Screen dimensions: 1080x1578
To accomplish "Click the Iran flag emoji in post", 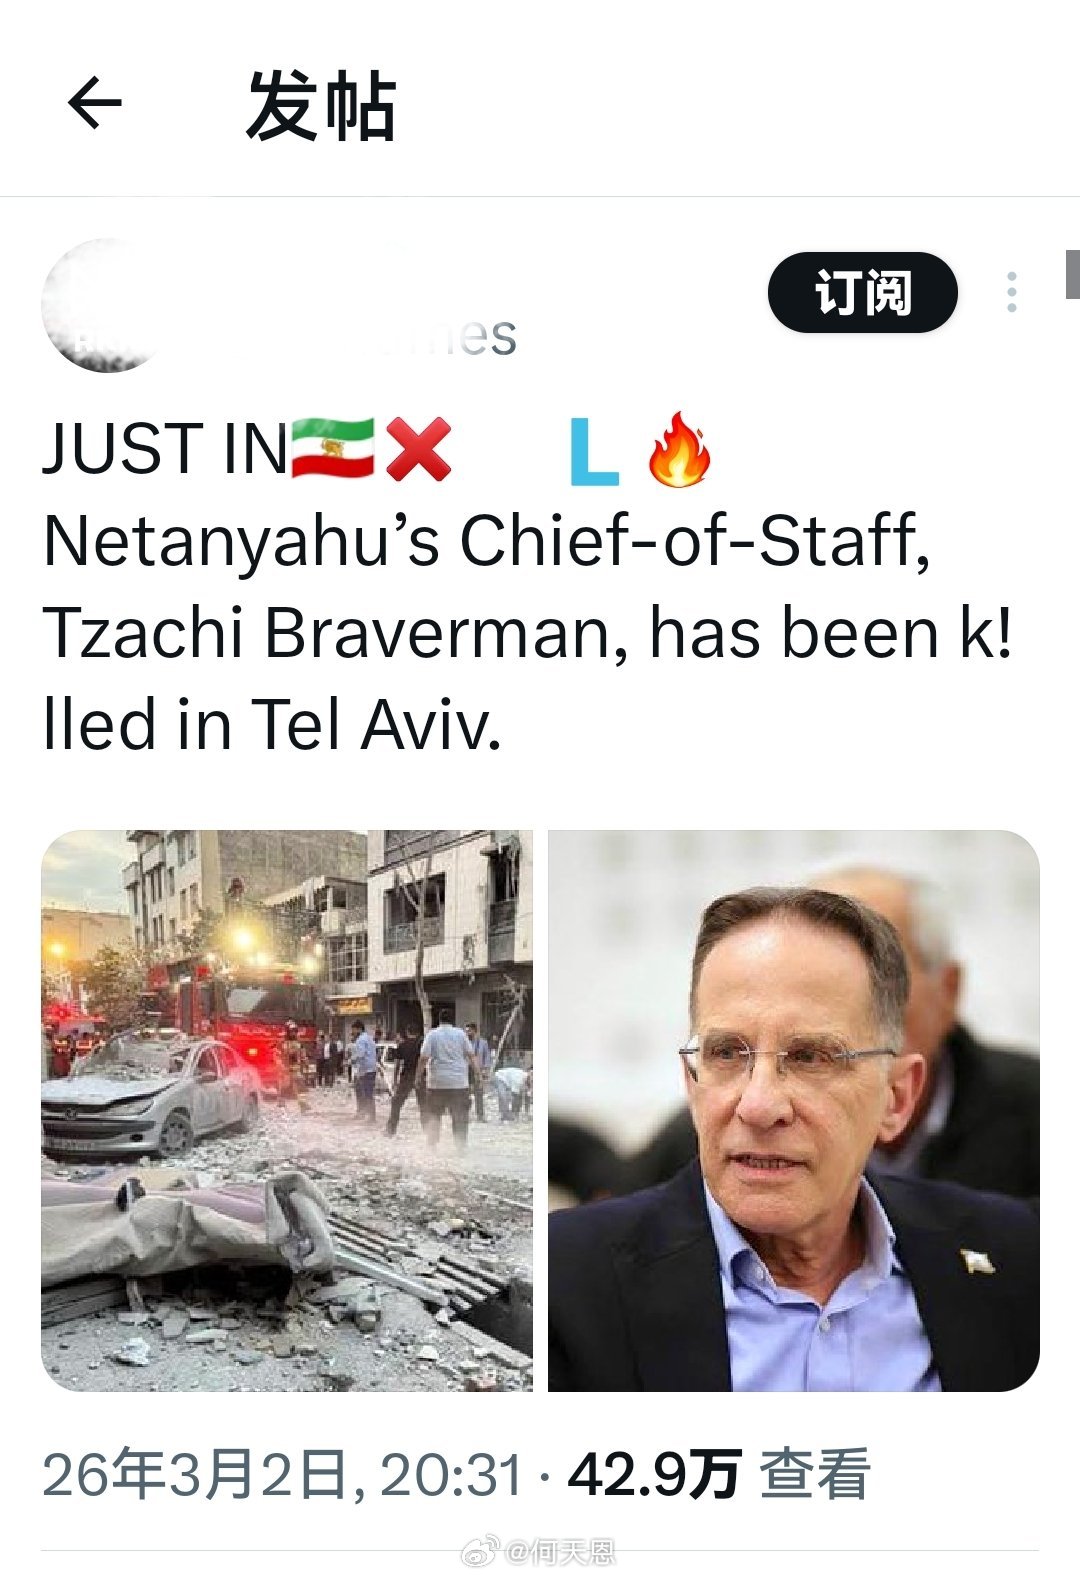I will tap(332, 448).
